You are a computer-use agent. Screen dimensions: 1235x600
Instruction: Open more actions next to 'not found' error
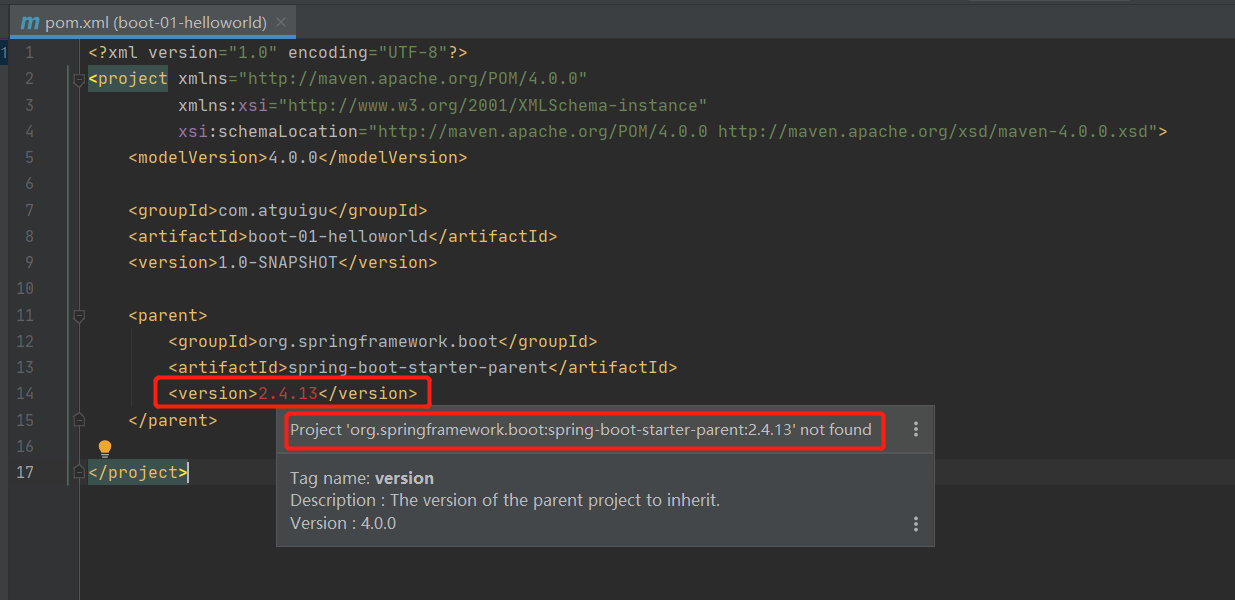pyautogui.click(x=915, y=430)
